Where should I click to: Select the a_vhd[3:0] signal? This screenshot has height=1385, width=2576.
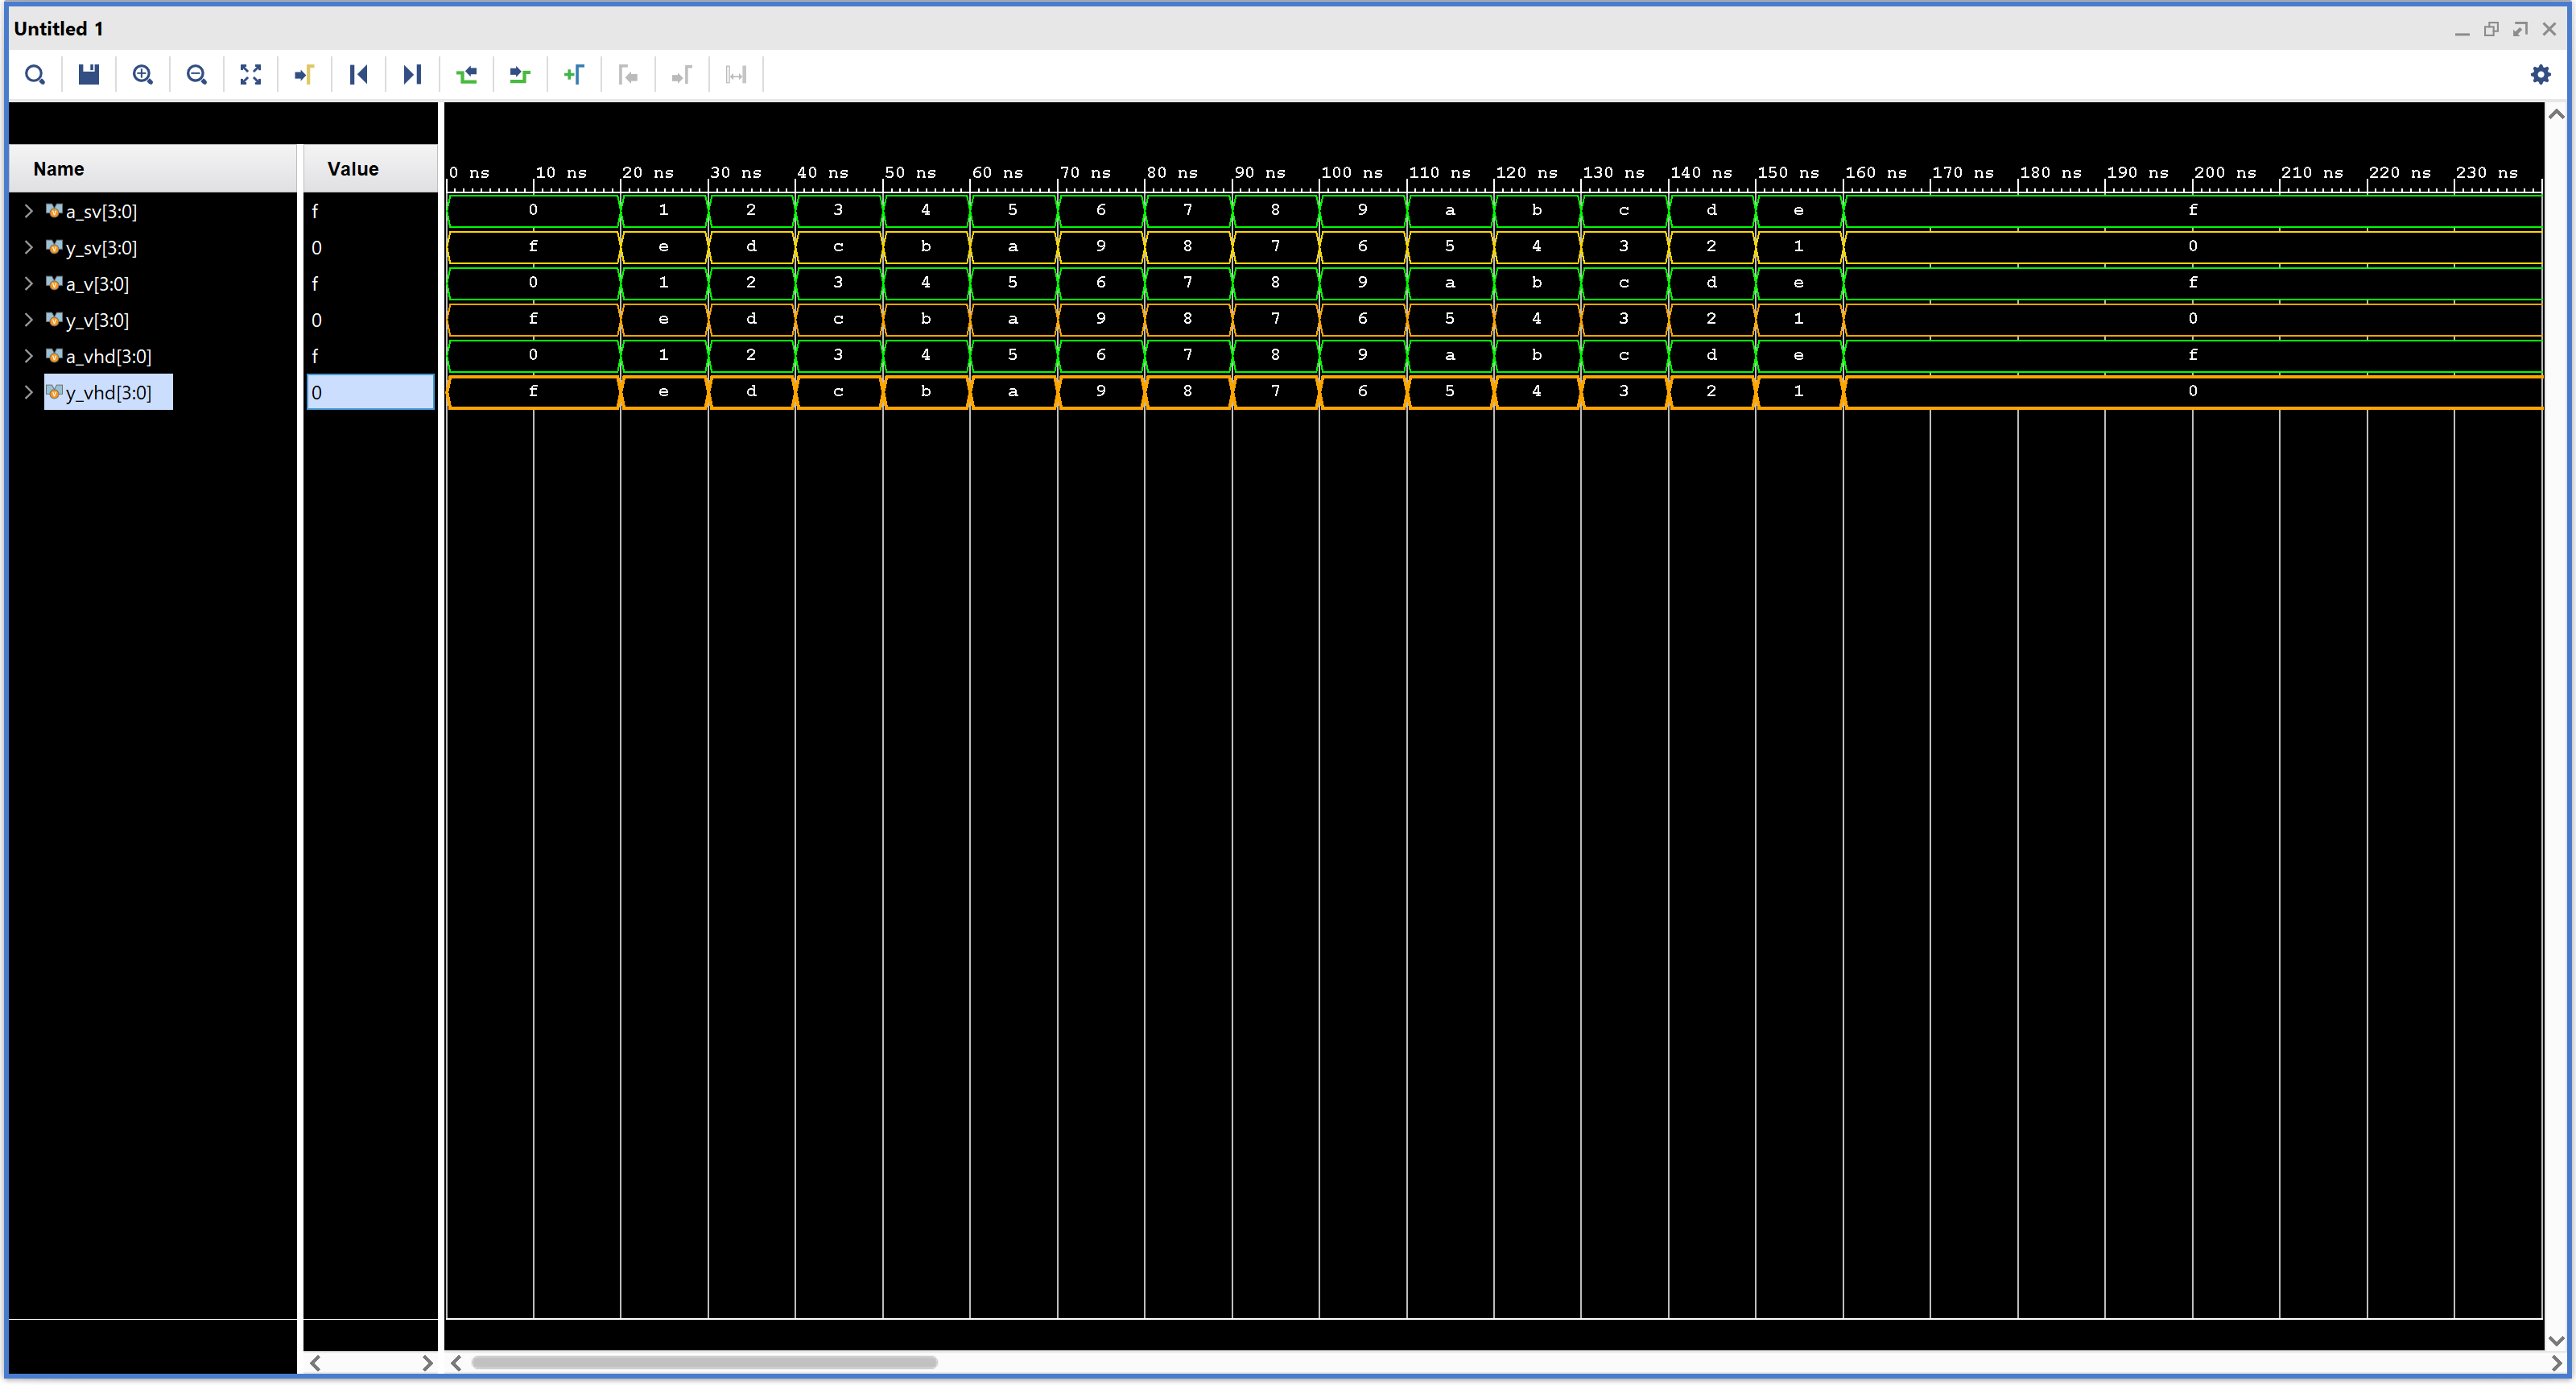(108, 356)
